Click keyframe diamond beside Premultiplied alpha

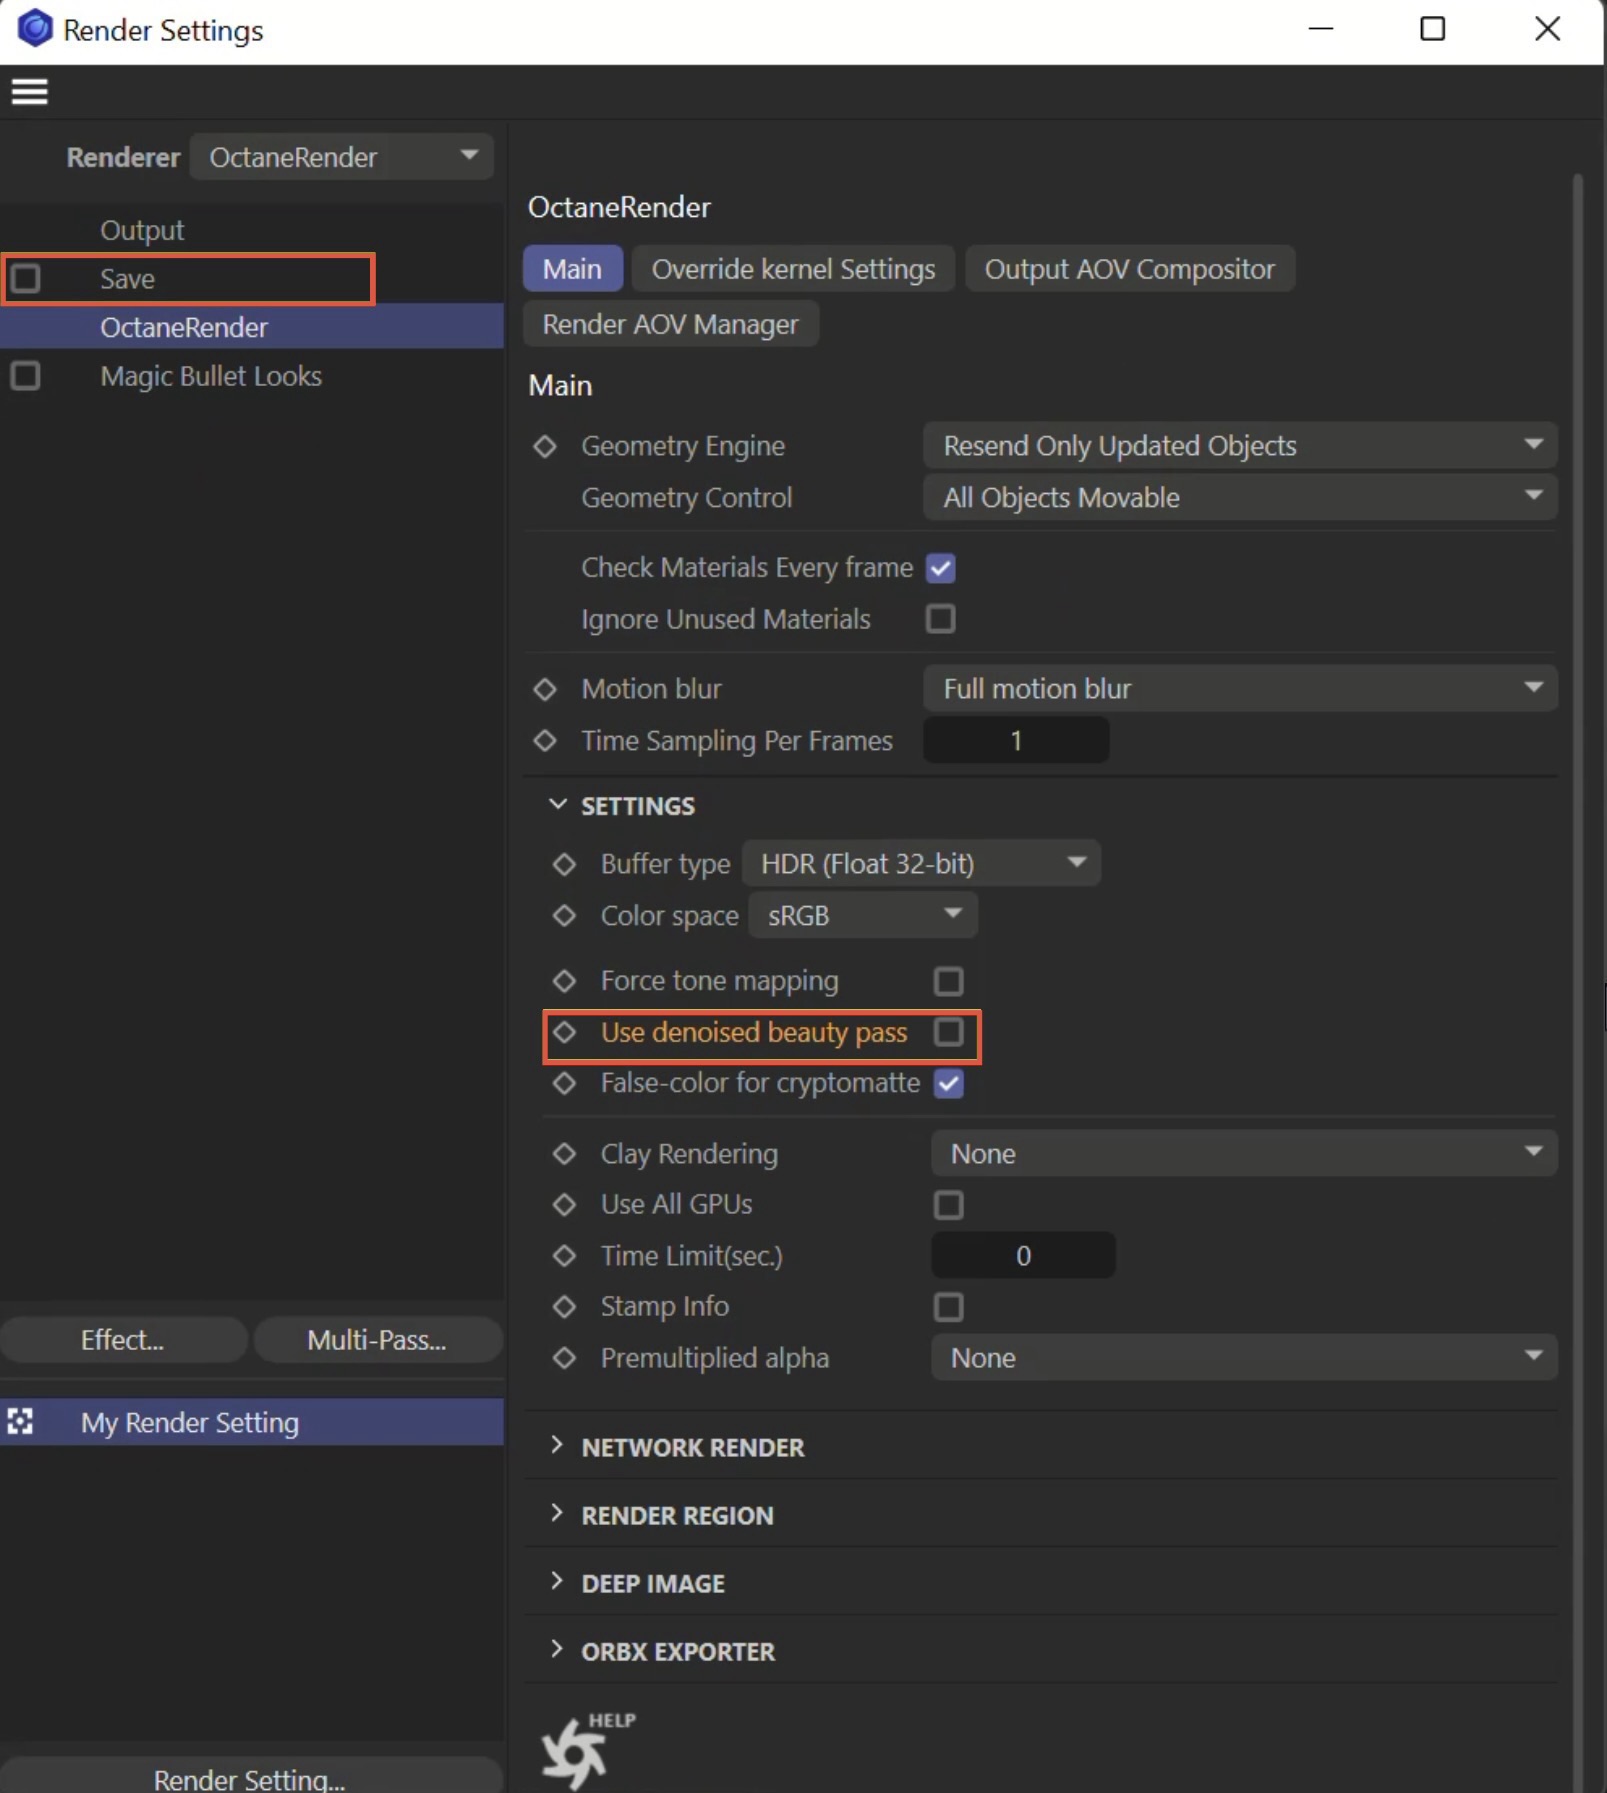(565, 1358)
